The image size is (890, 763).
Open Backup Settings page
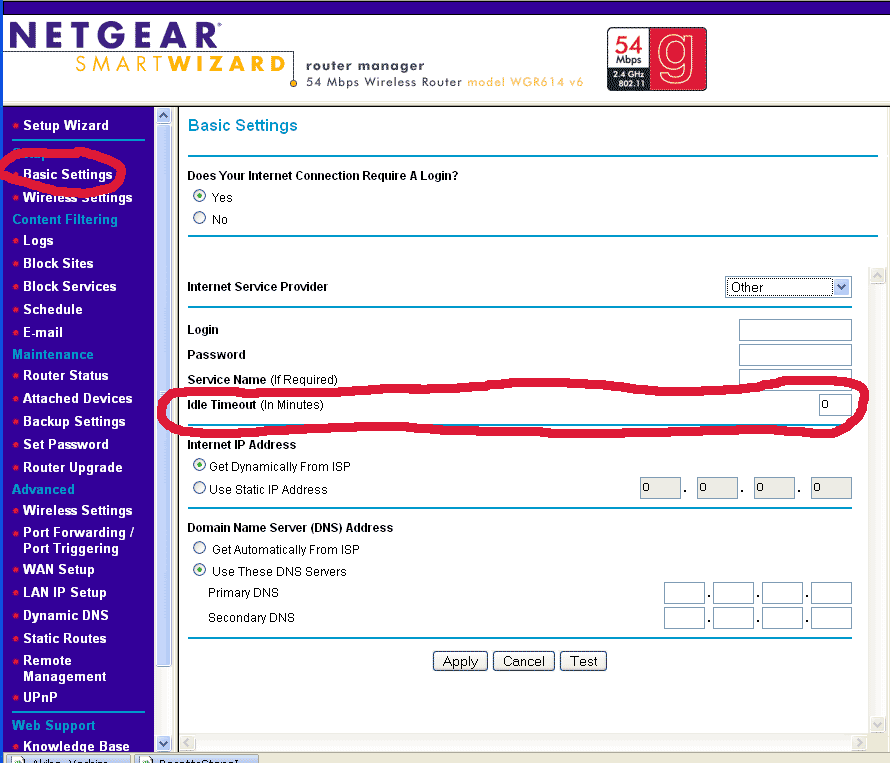coord(74,421)
